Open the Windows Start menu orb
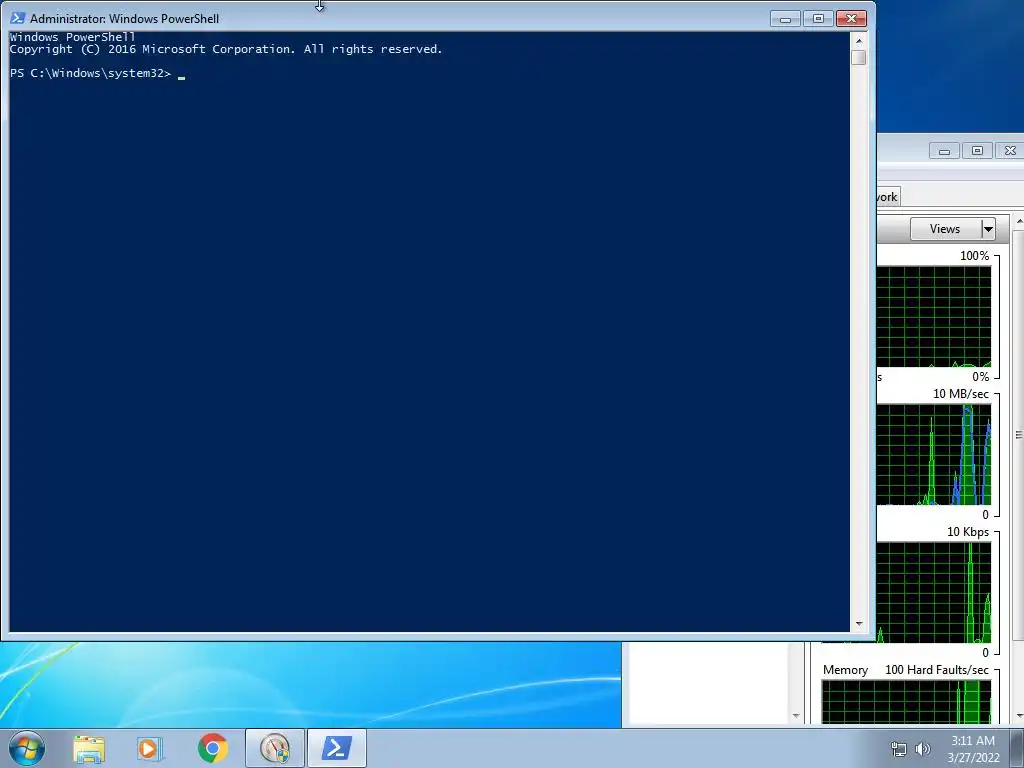The image size is (1024, 768). pos(27,748)
